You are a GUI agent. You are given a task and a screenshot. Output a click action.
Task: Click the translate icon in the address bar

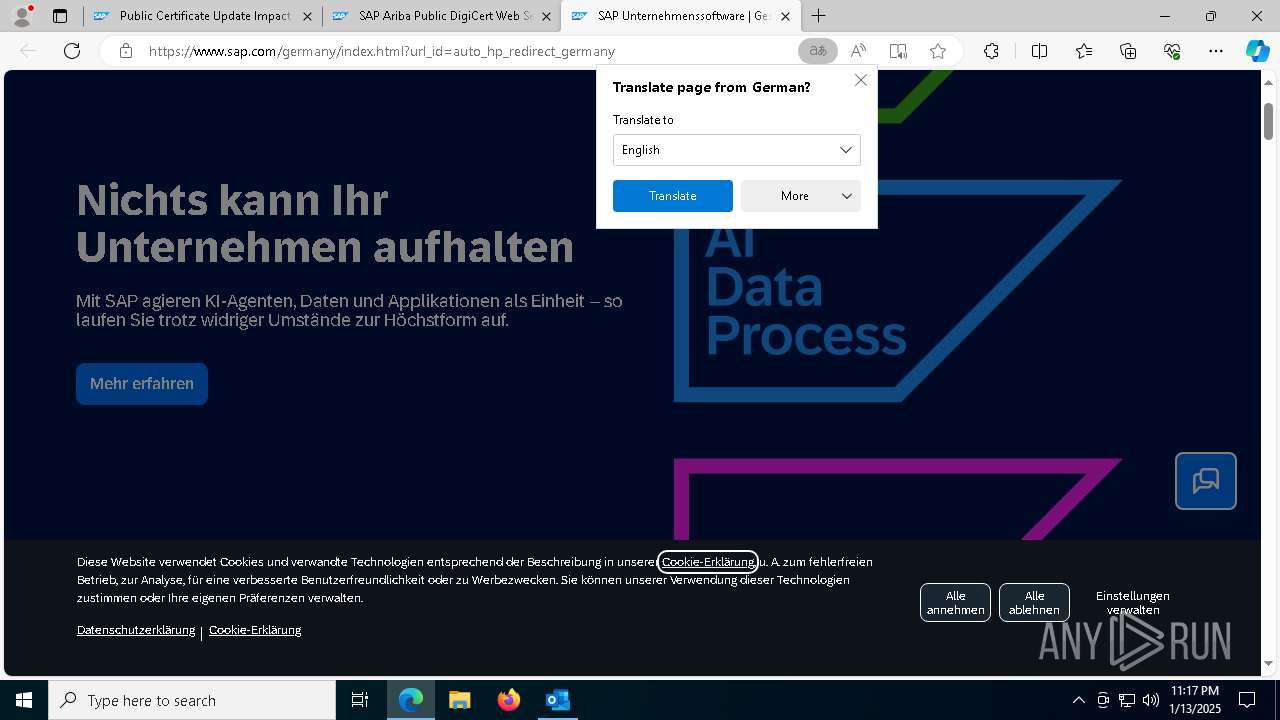pyautogui.click(x=818, y=51)
